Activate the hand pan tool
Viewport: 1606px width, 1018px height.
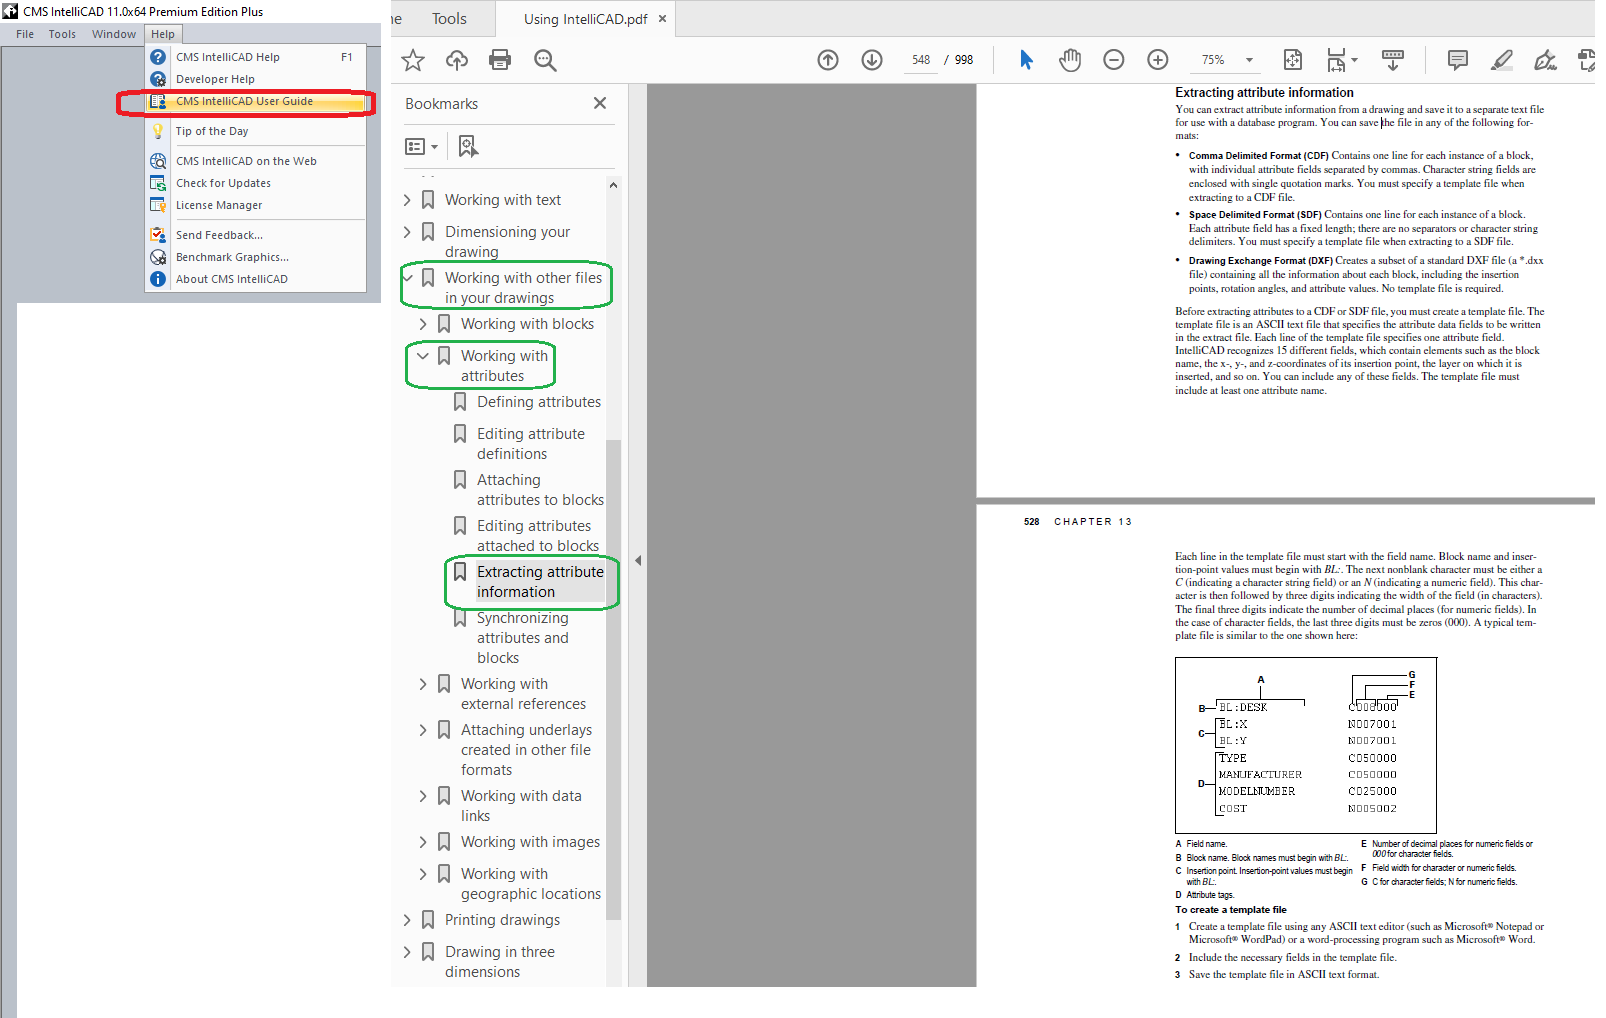[1070, 60]
